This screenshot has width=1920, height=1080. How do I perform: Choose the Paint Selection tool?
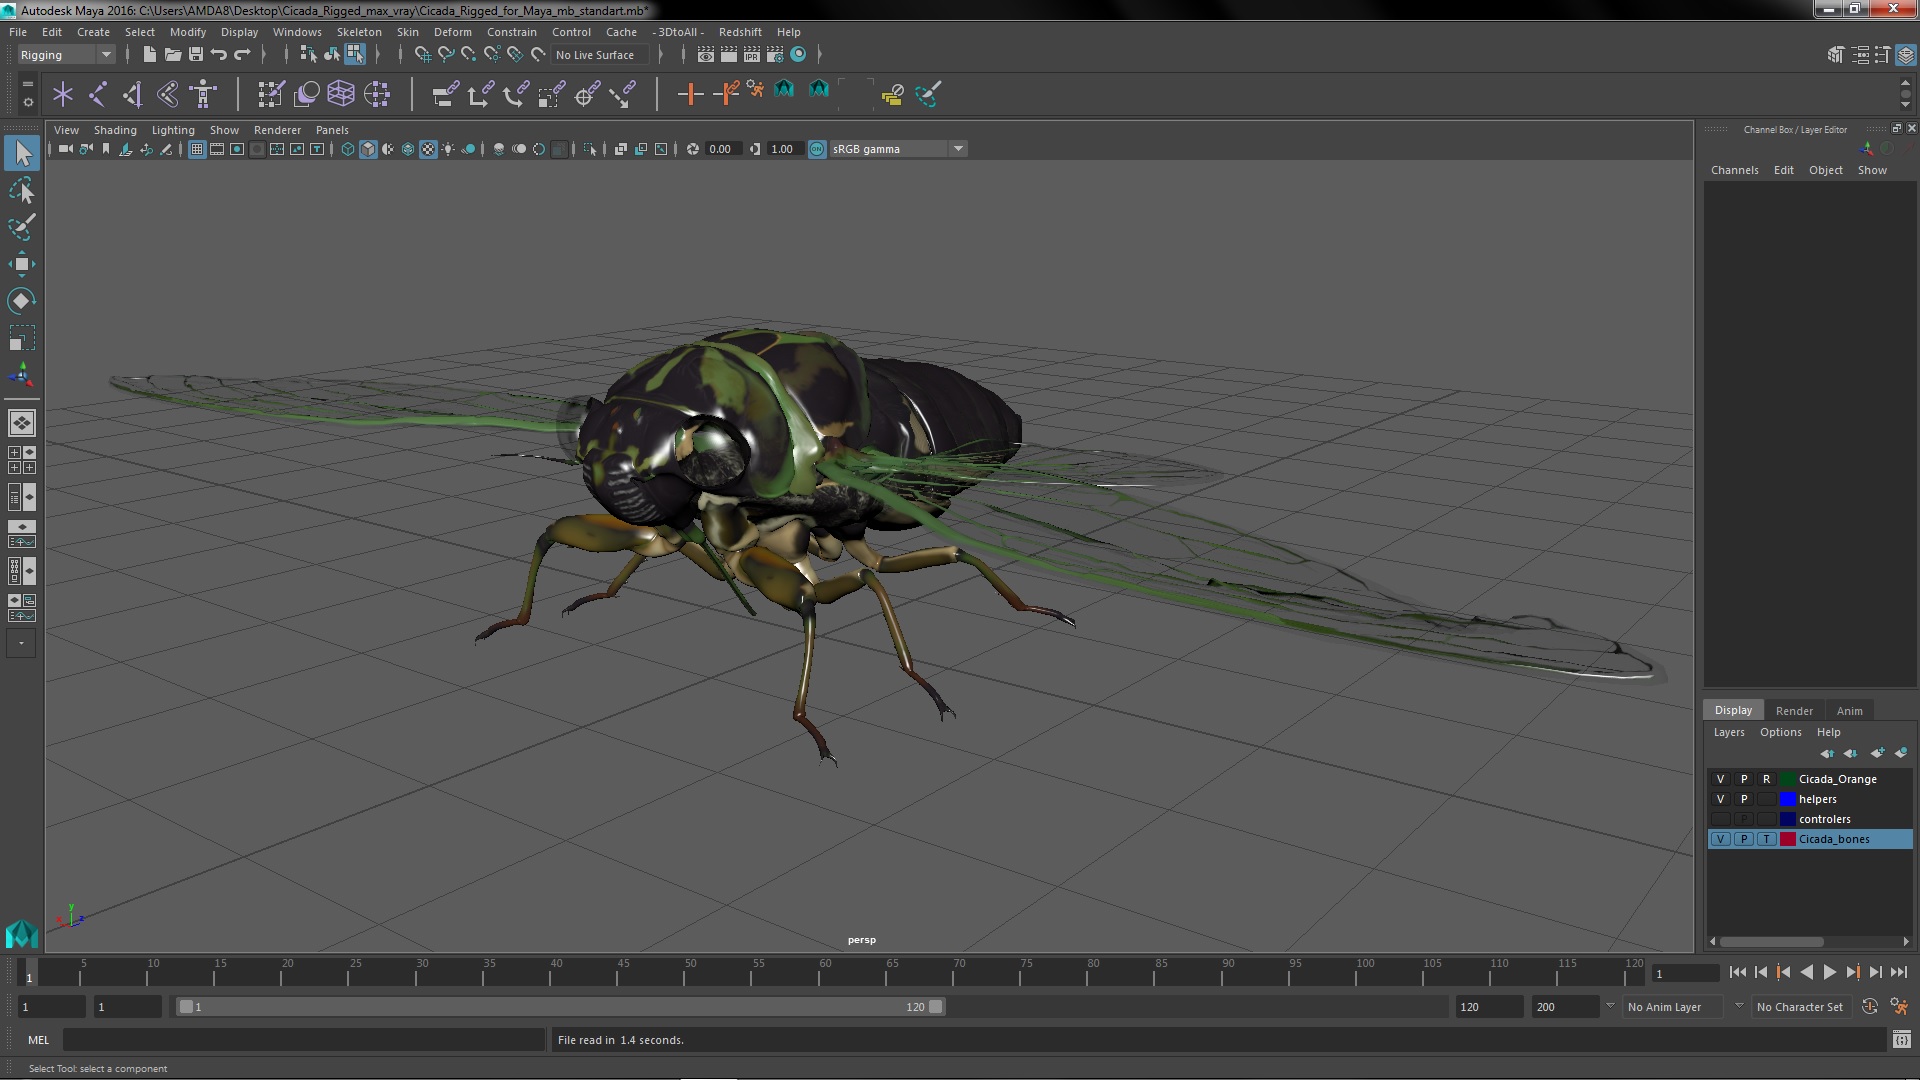pyautogui.click(x=22, y=227)
